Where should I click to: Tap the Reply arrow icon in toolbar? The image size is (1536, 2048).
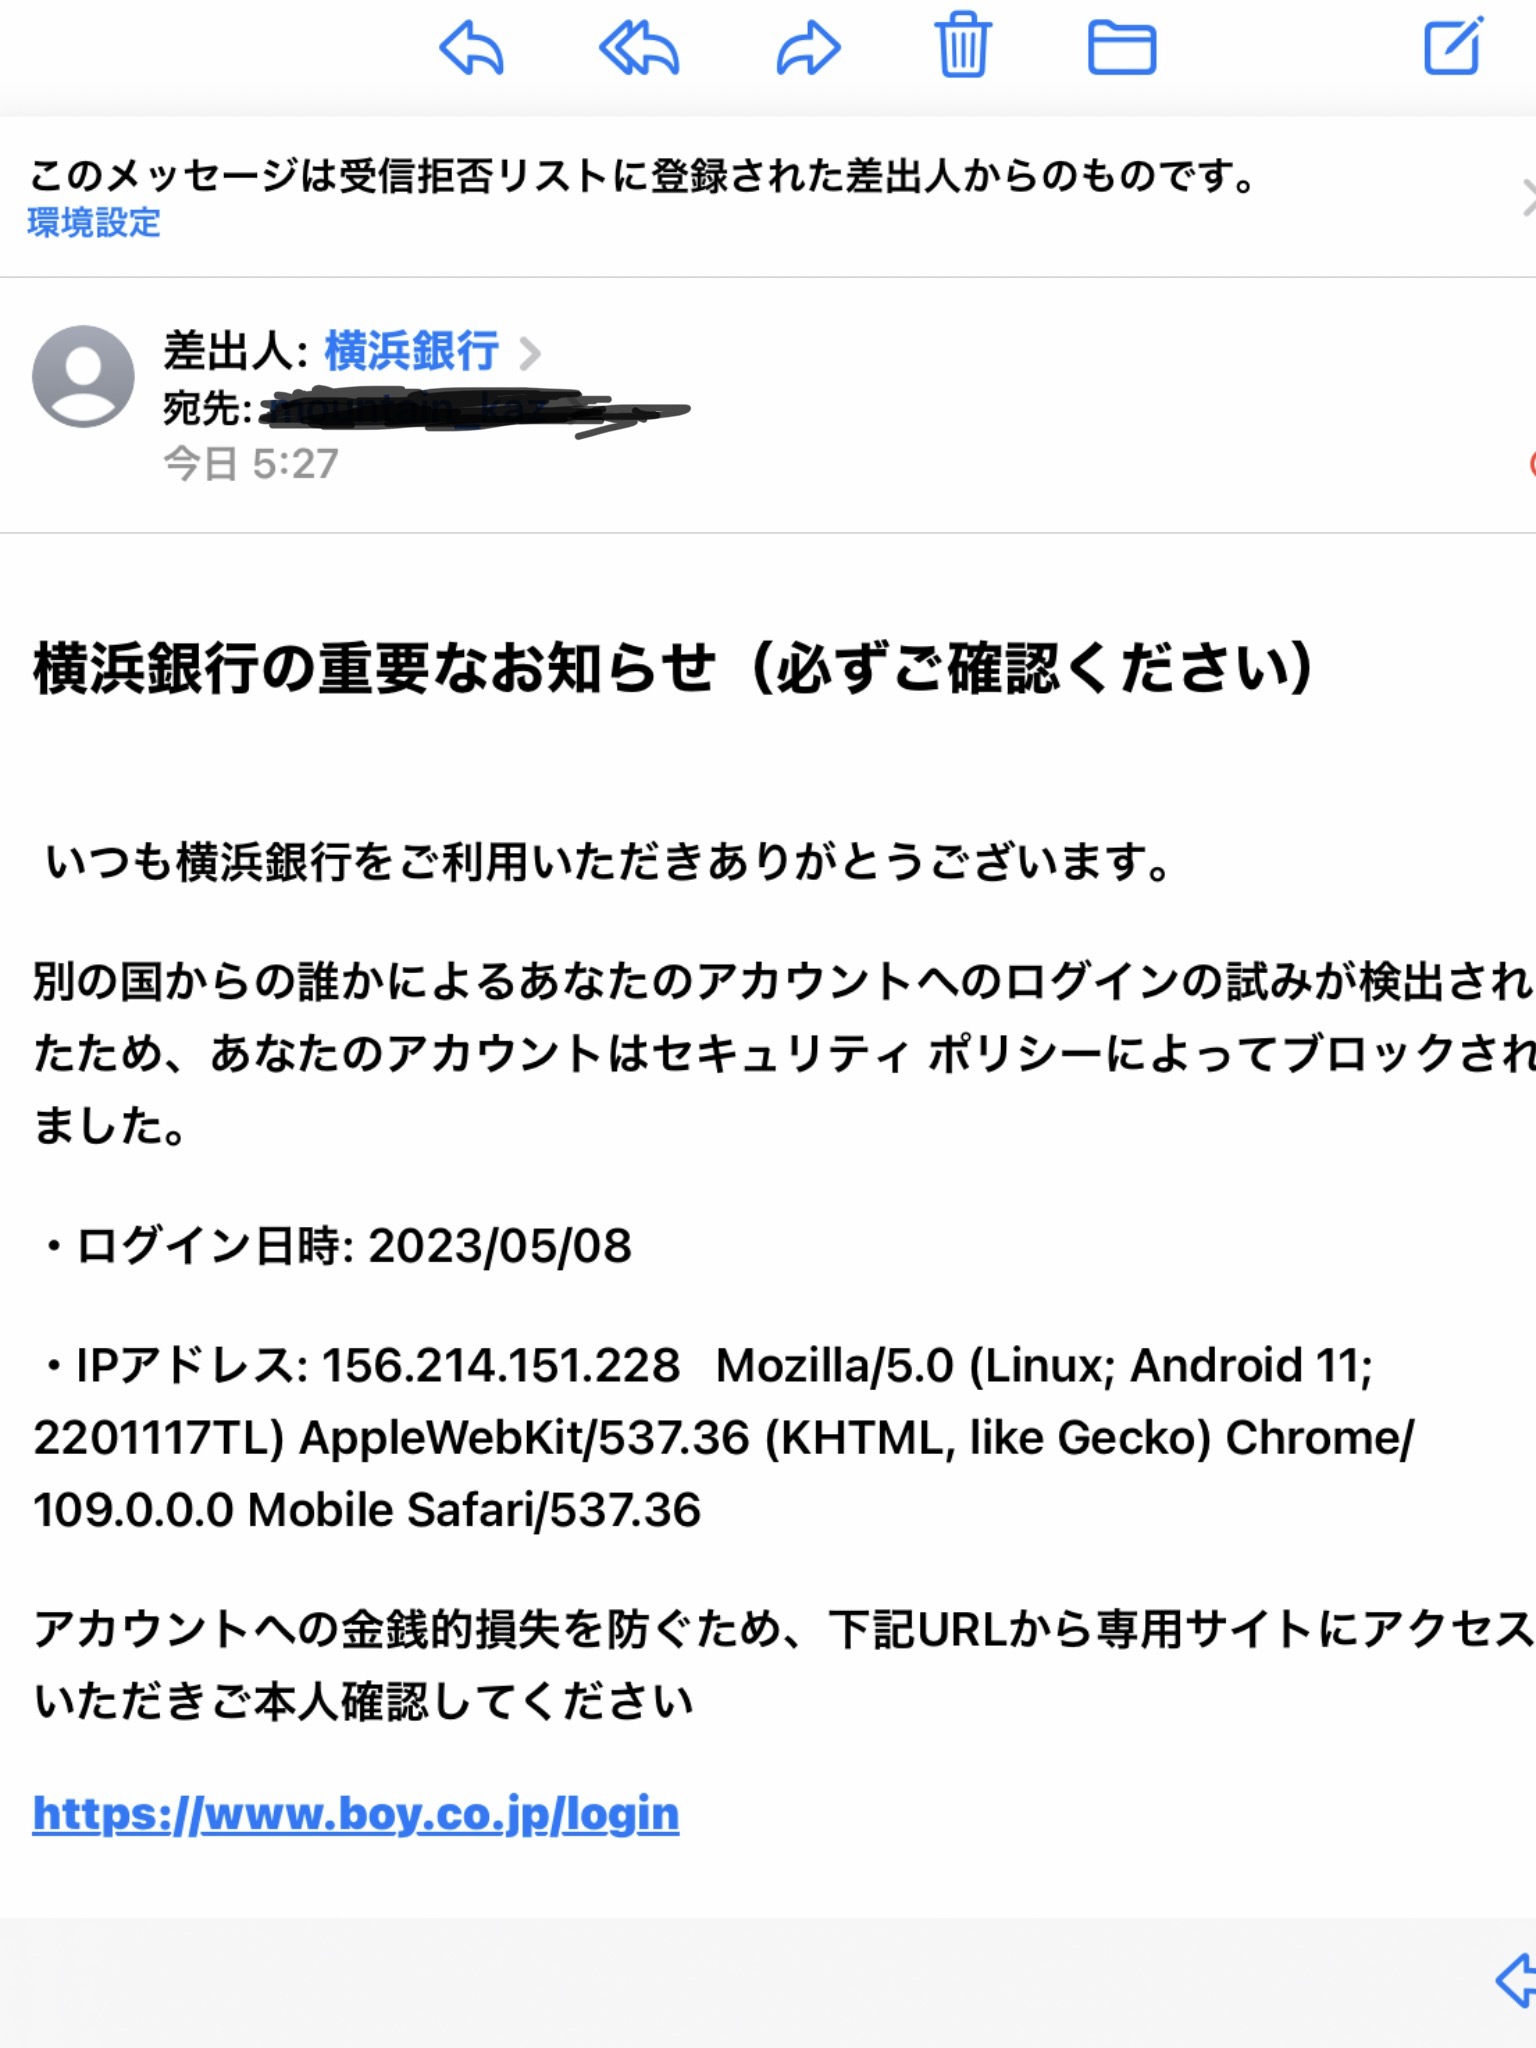click(x=471, y=48)
